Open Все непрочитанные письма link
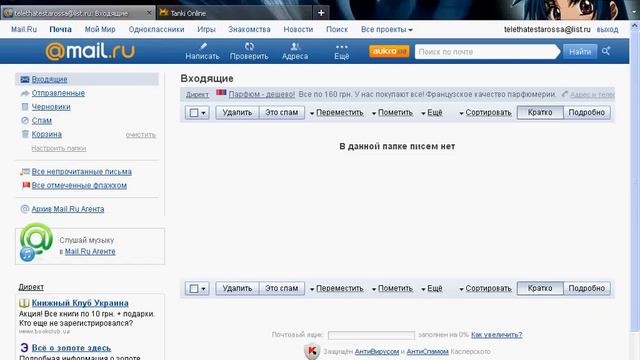Image resolution: width=640 pixels, height=360 pixels. coord(82,172)
